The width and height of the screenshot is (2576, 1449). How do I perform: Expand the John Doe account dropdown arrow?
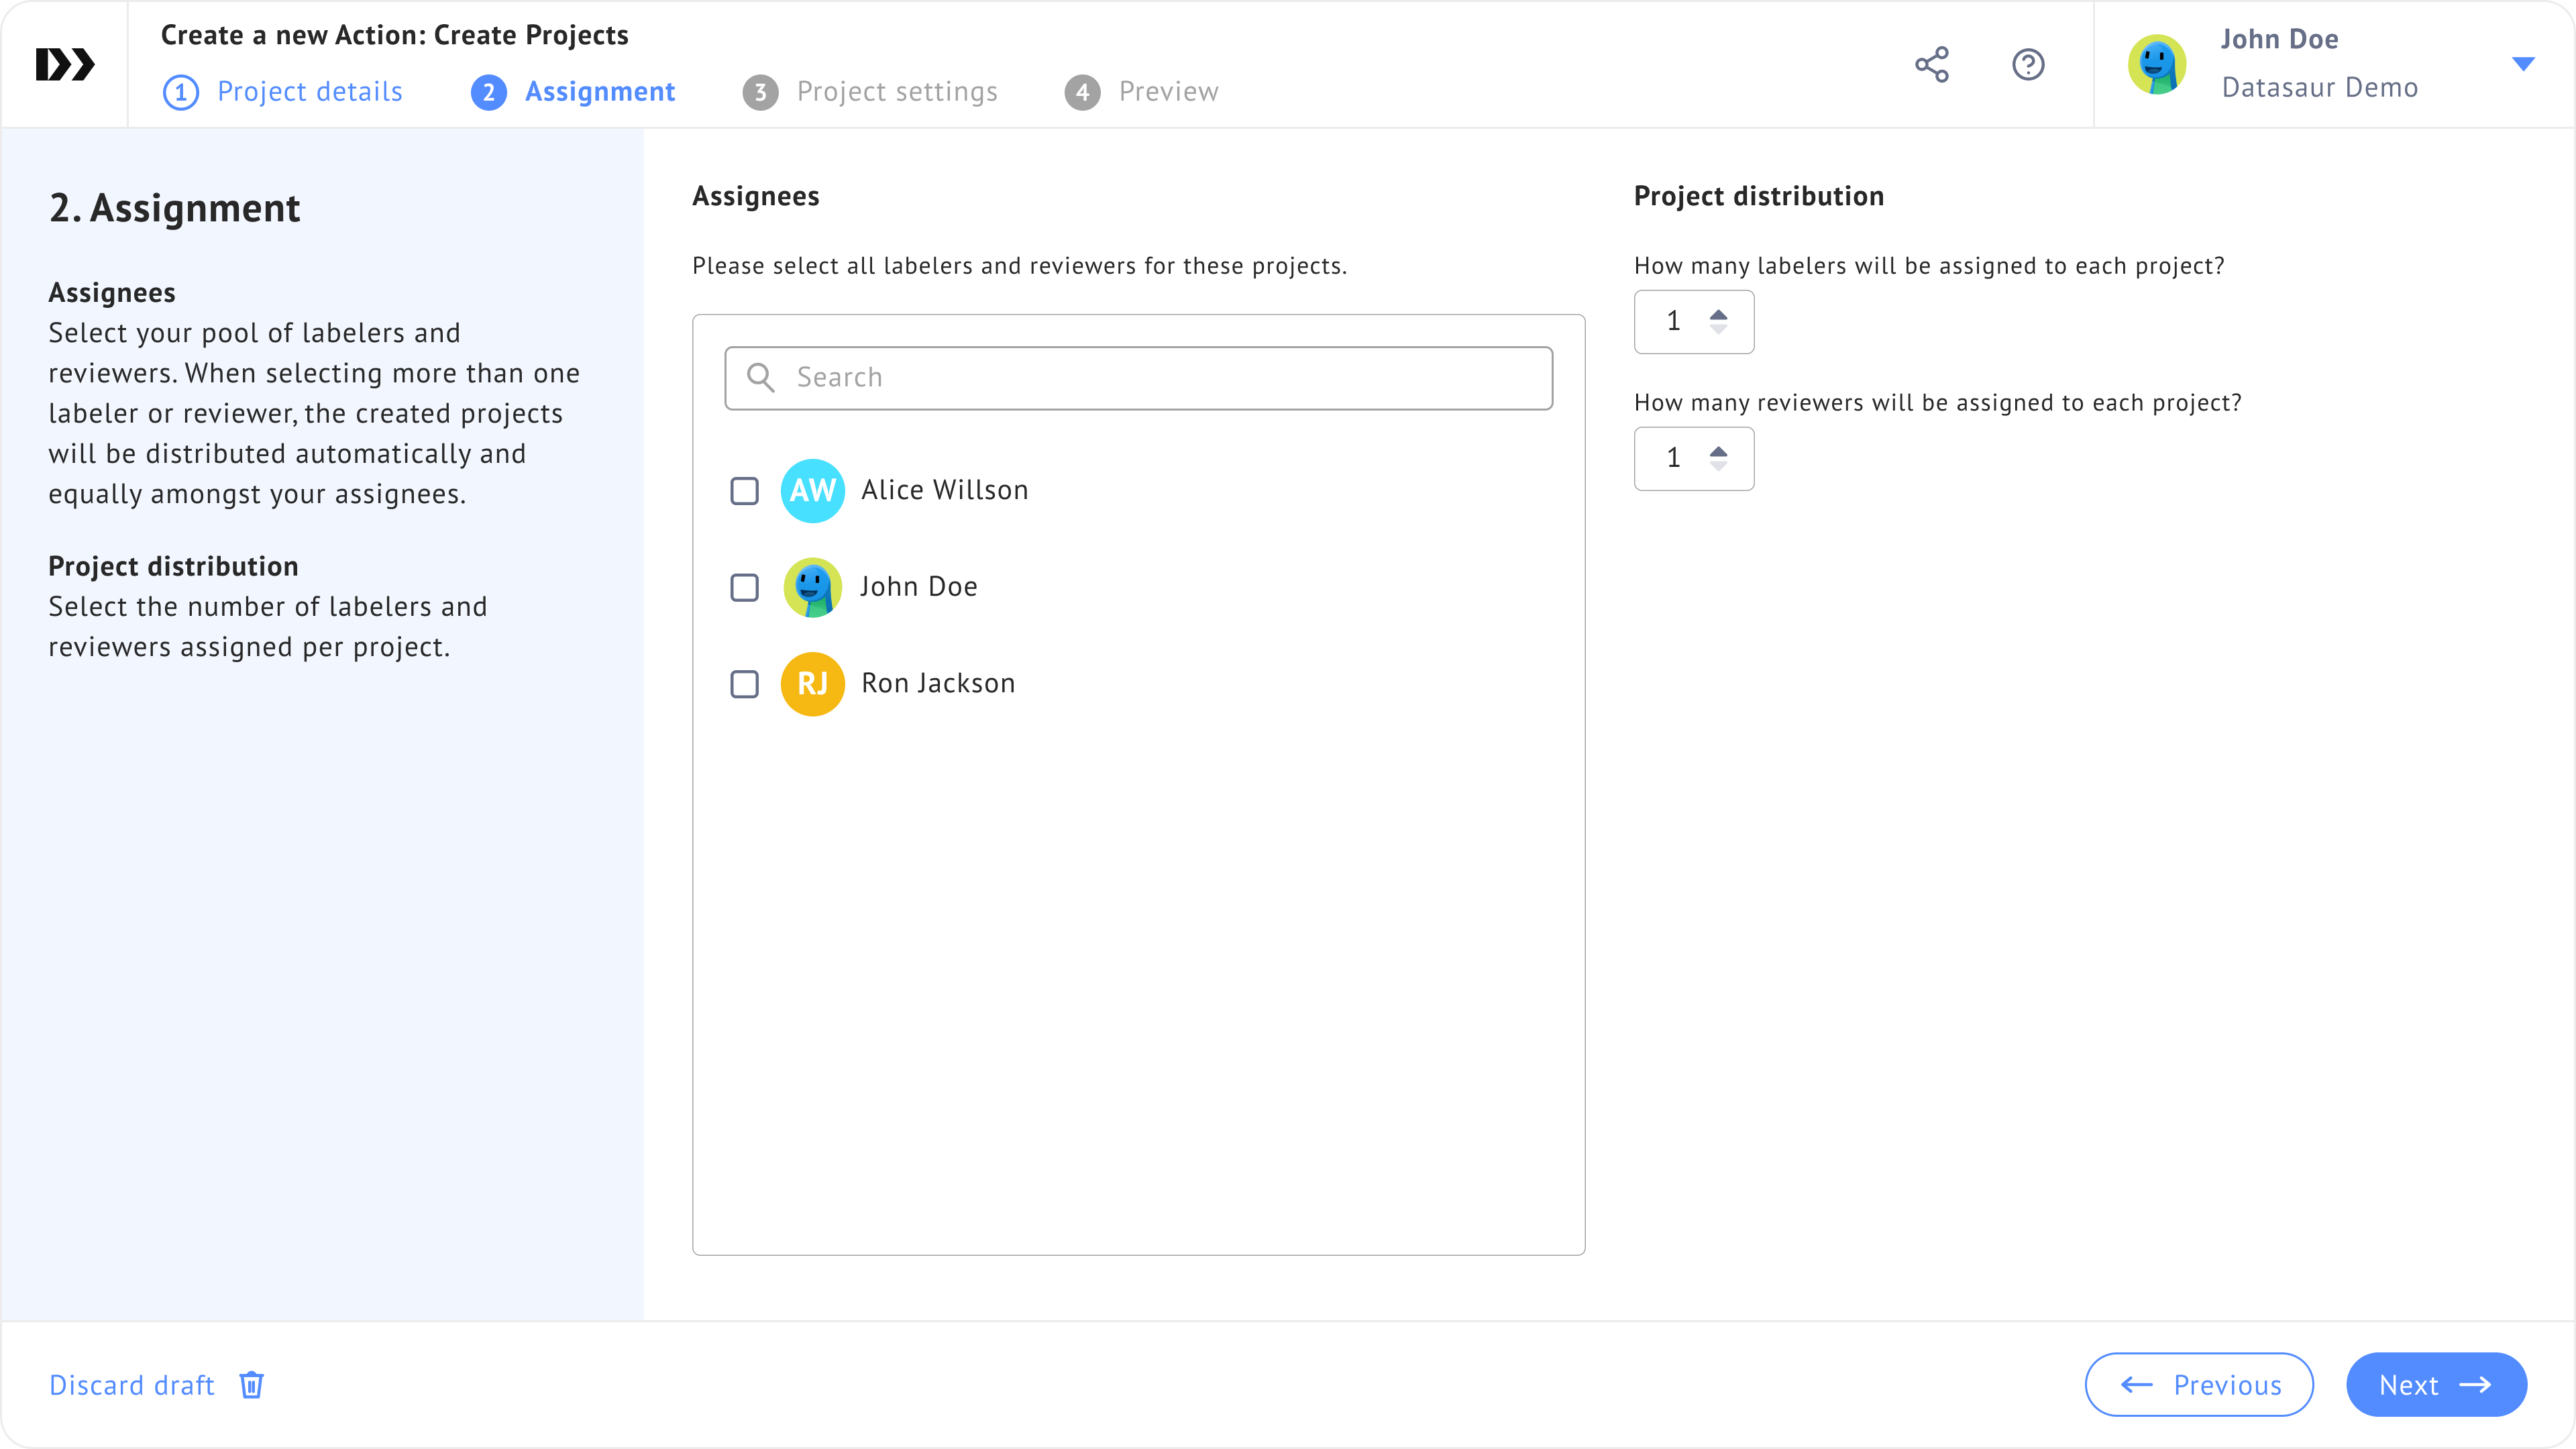point(2522,64)
